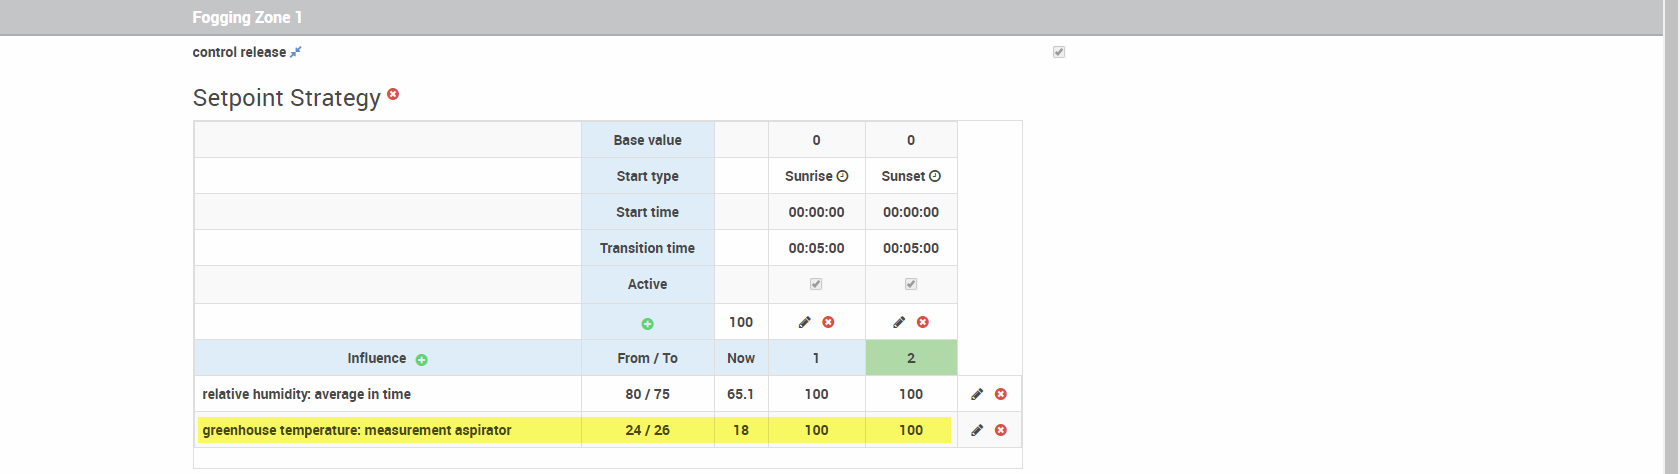The width and height of the screenshot is (1680, 474).
Task: Select period 2 column header
Action: point(911,358)
